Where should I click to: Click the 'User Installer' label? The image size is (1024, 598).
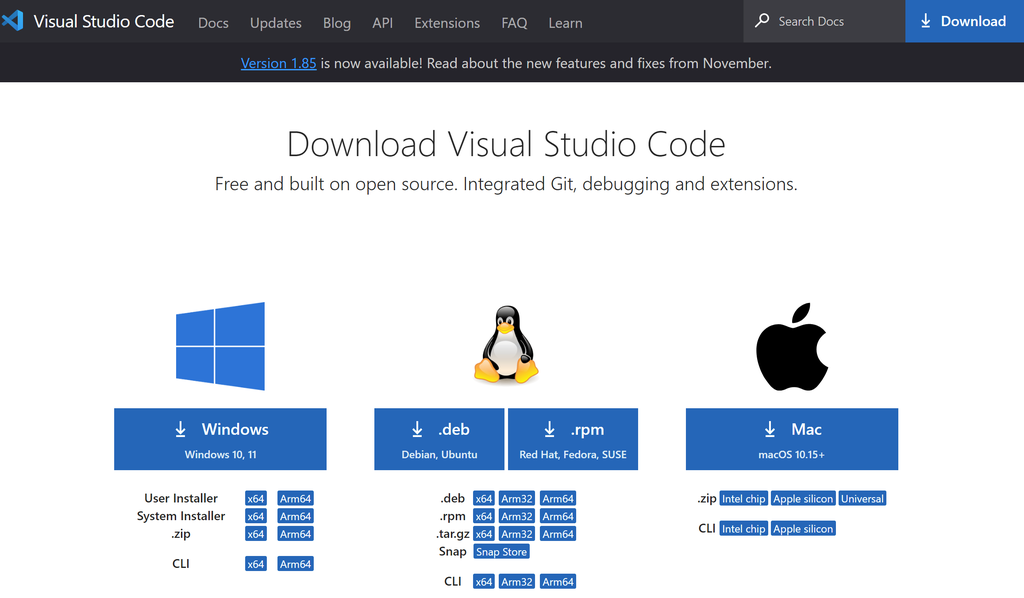coord(181,498)
